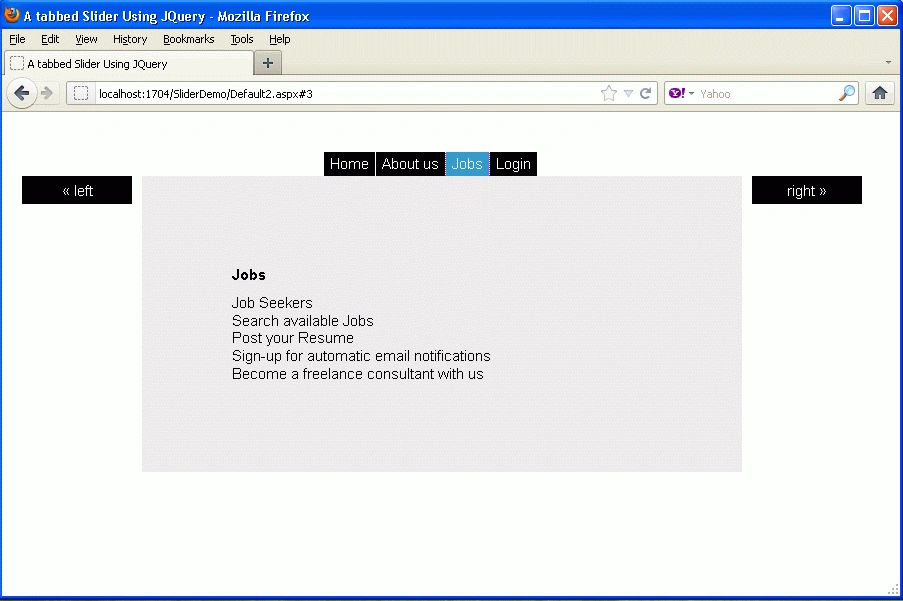Switch to the Home slider tab

(349, 164)
